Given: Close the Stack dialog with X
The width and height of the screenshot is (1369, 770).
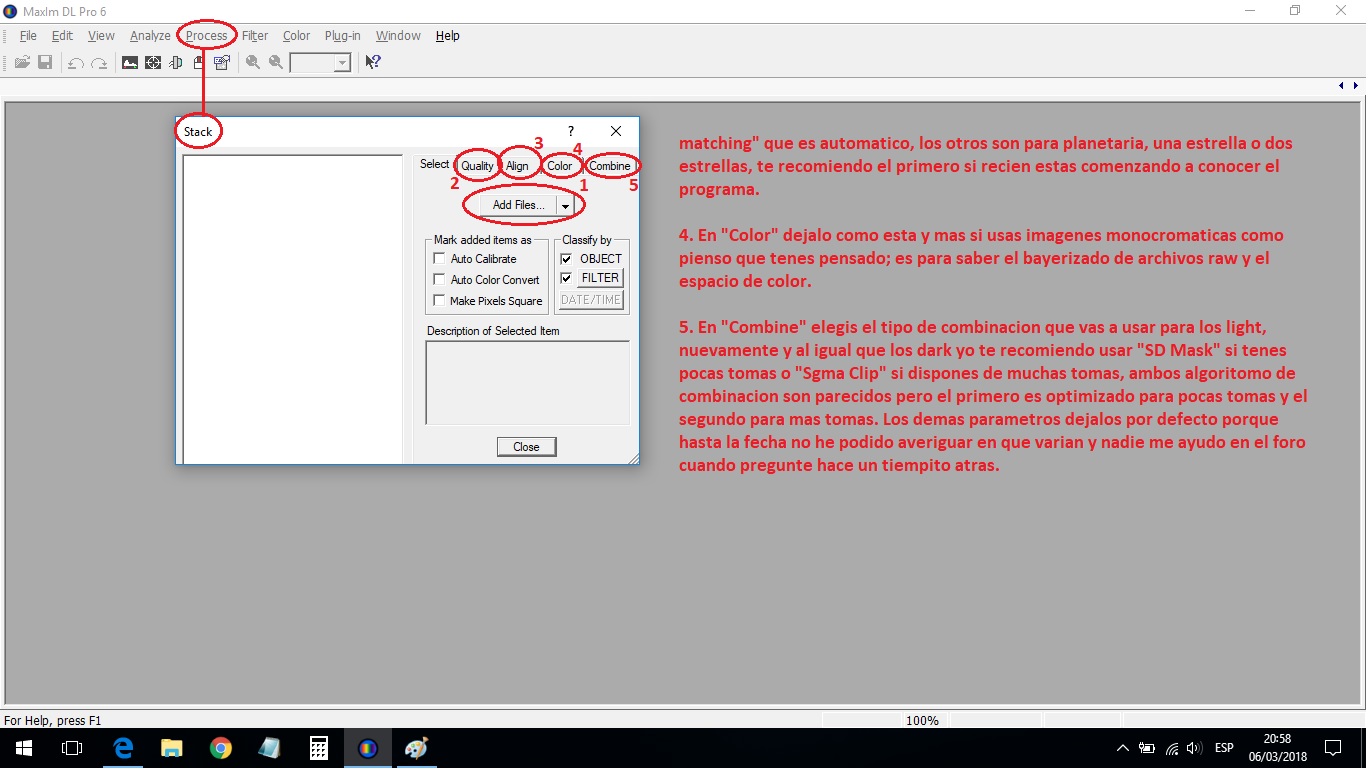Looking at the screenshot, I should click(616, 131).
